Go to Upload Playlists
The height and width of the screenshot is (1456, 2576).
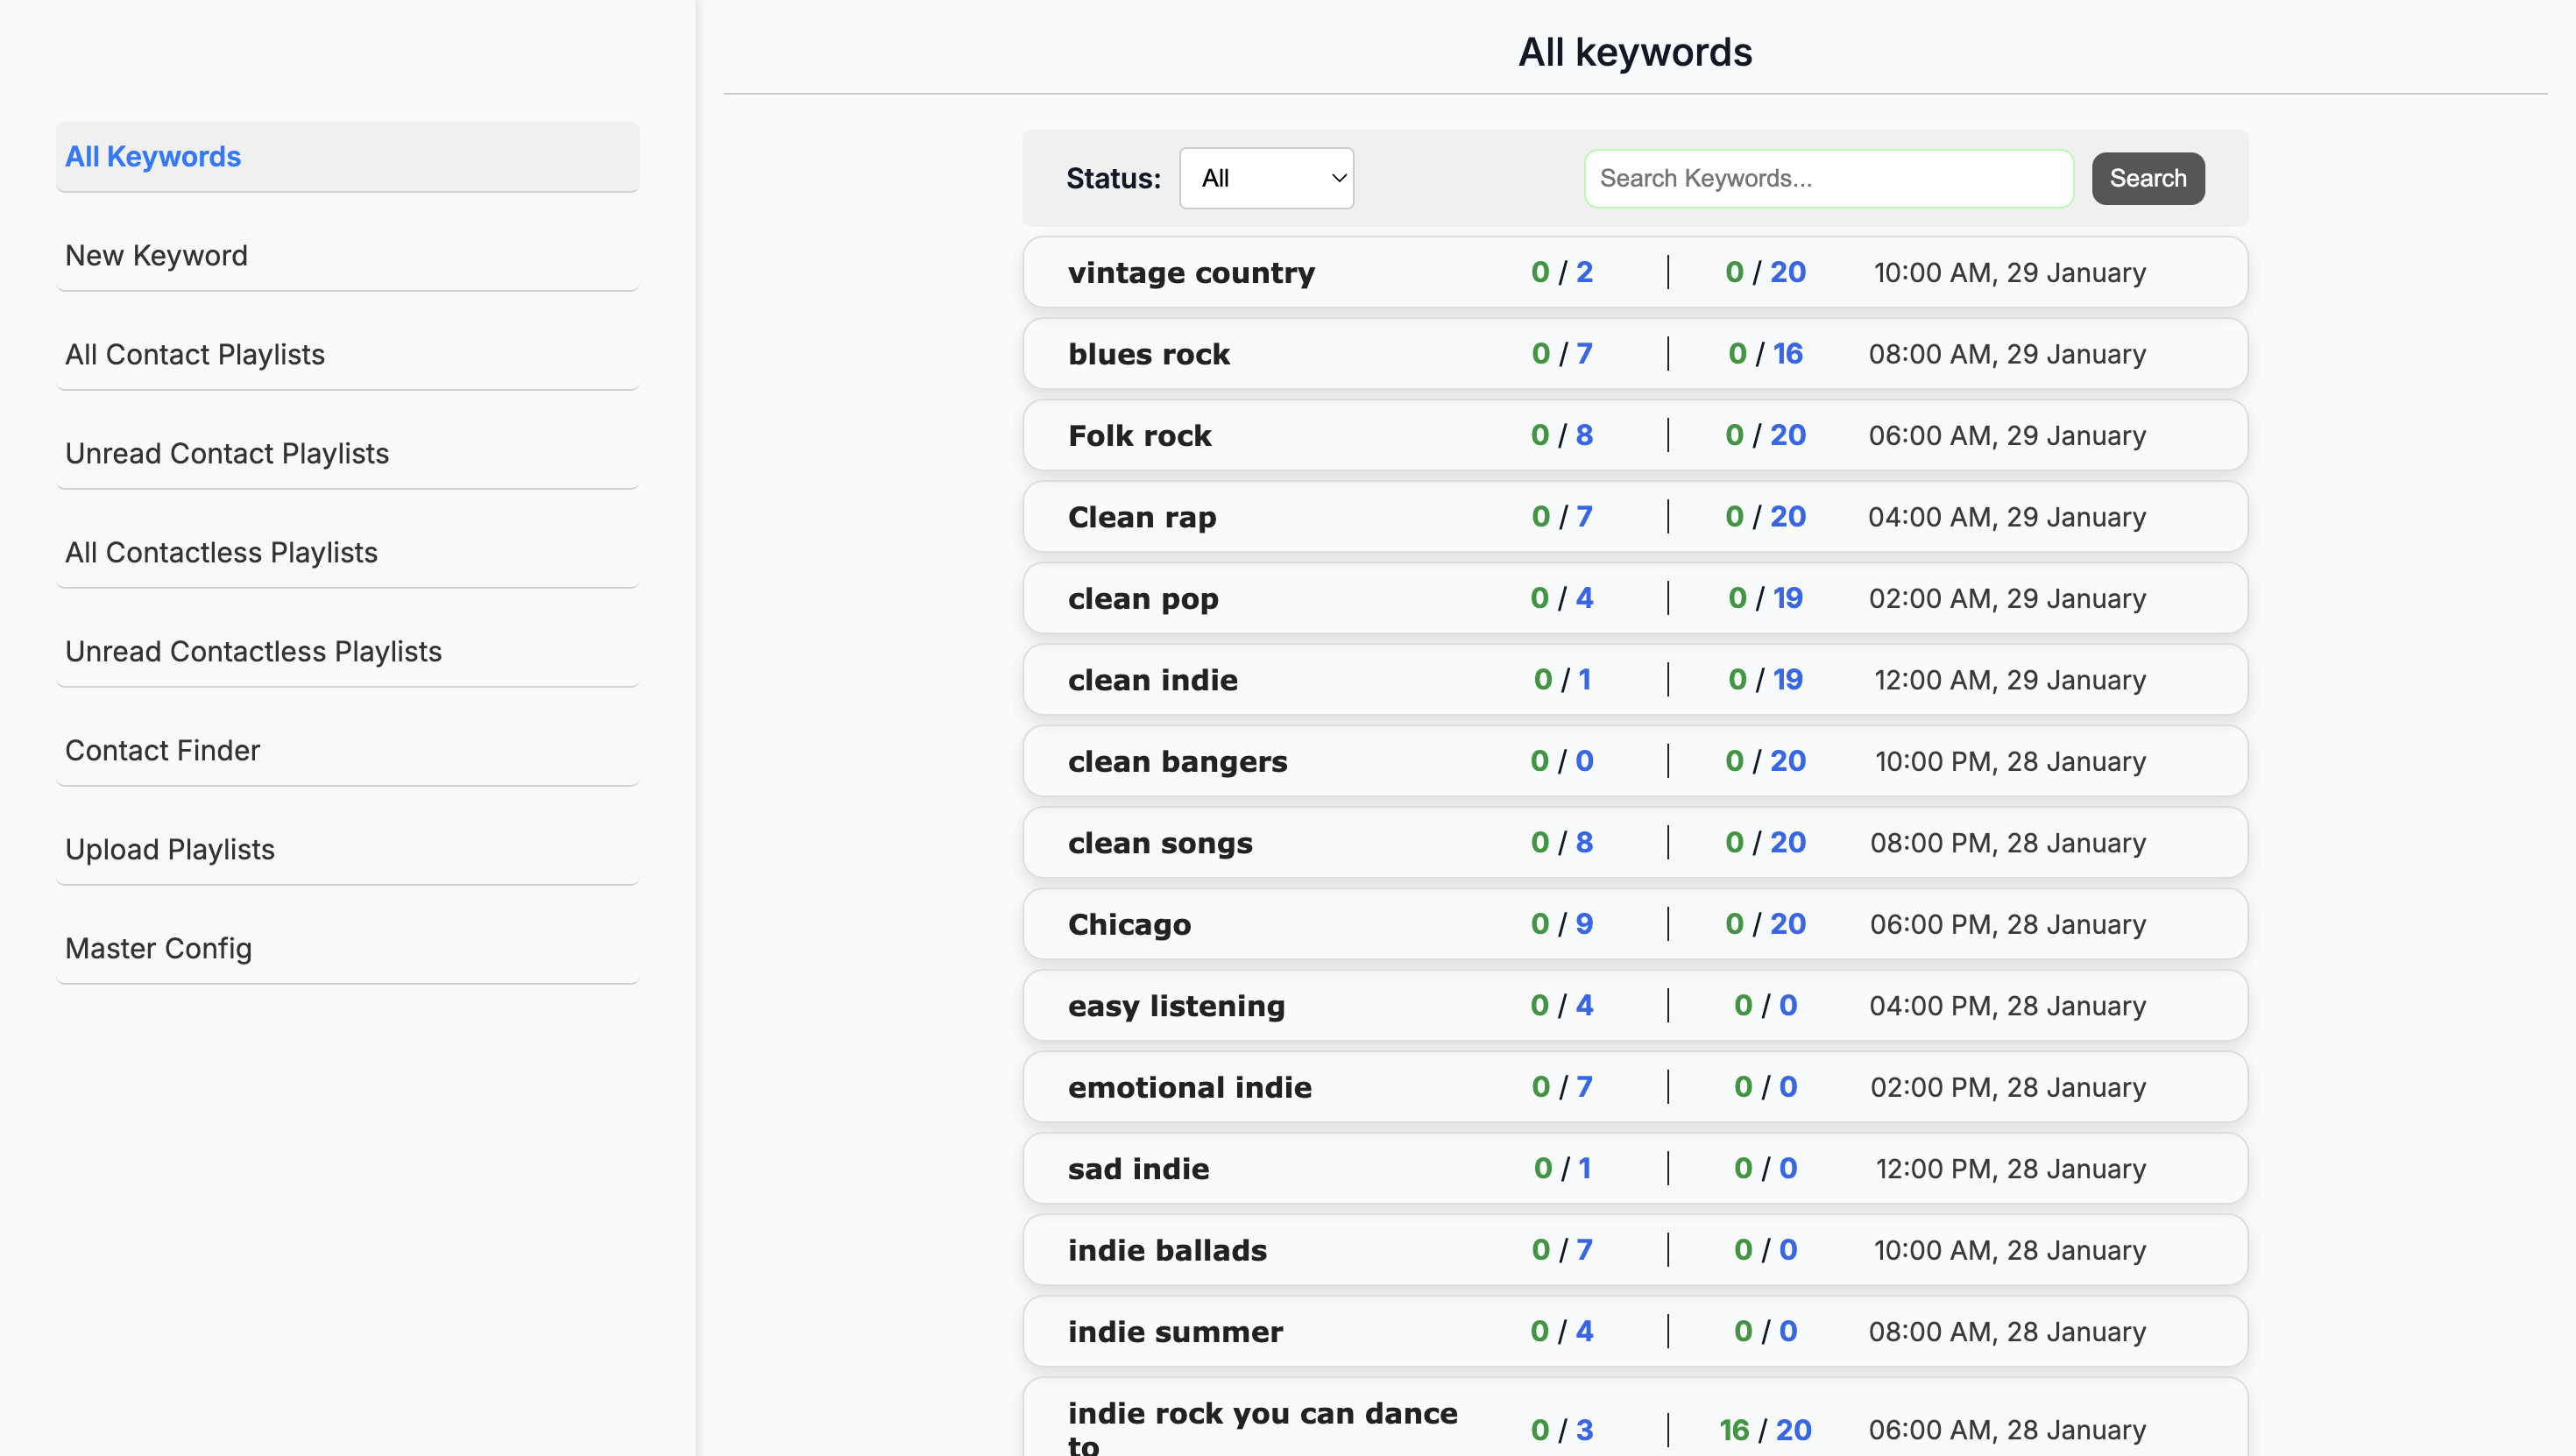point(347,850)
